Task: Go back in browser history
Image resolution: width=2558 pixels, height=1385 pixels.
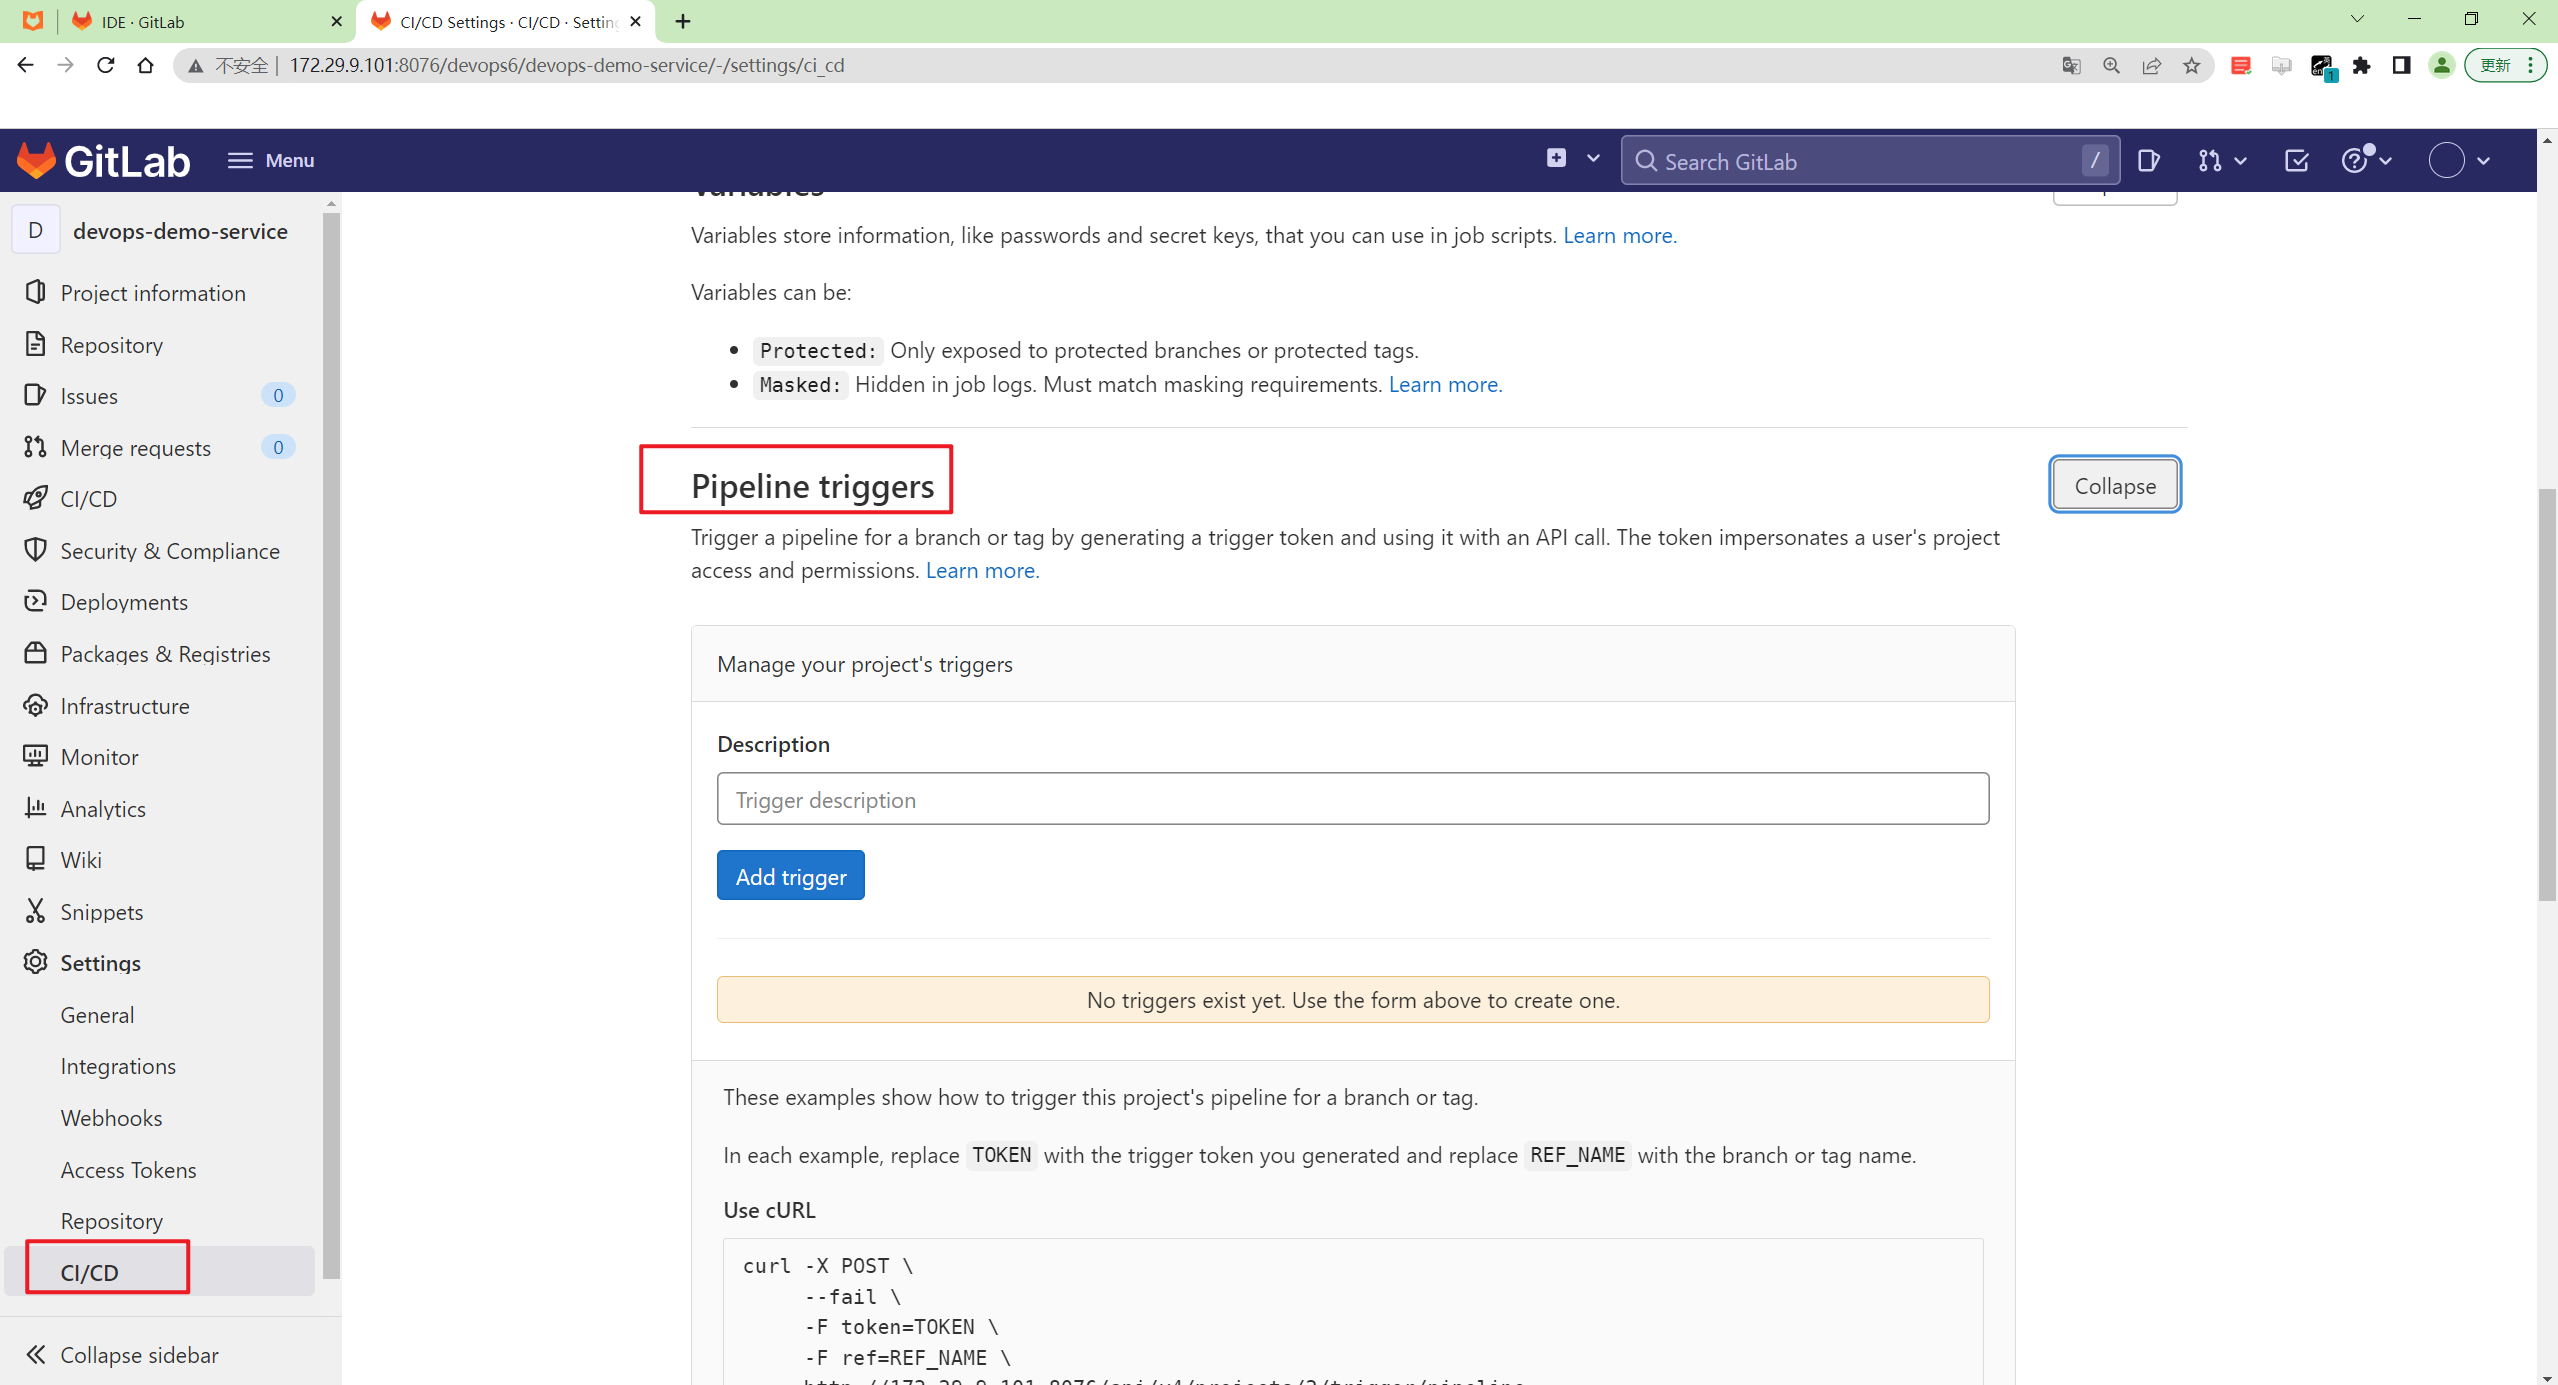Action: click(26, 65)
